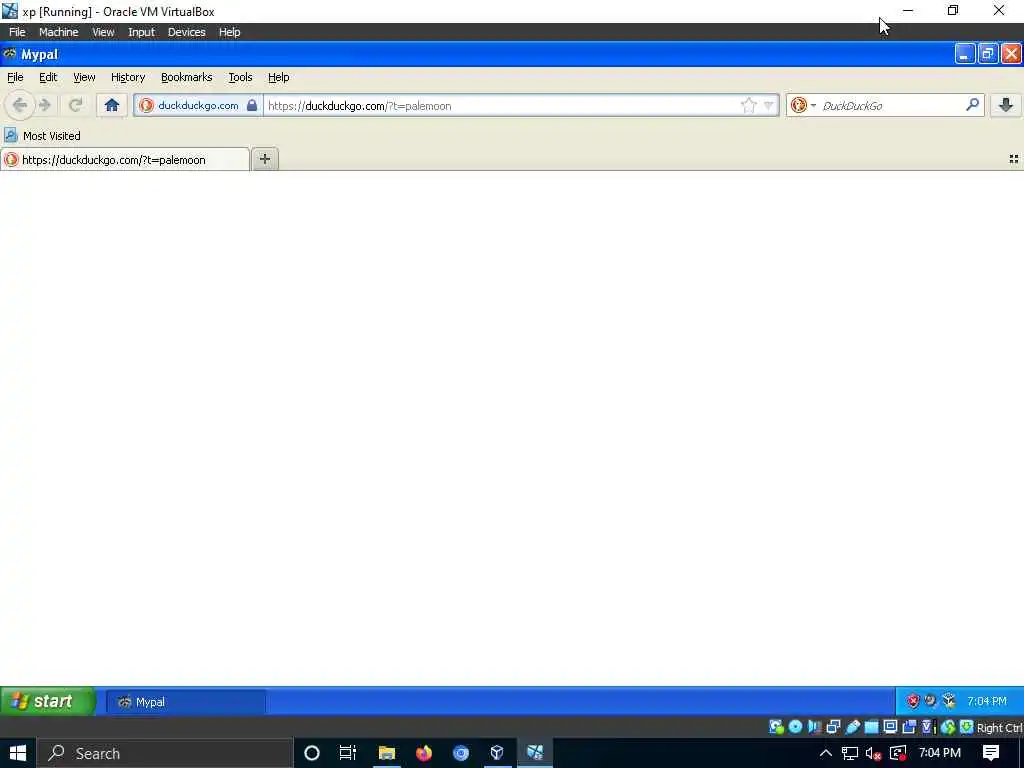Open VirtualBox Manager cube taskbar icon
1024x768 pixels.
click(497, 753)
